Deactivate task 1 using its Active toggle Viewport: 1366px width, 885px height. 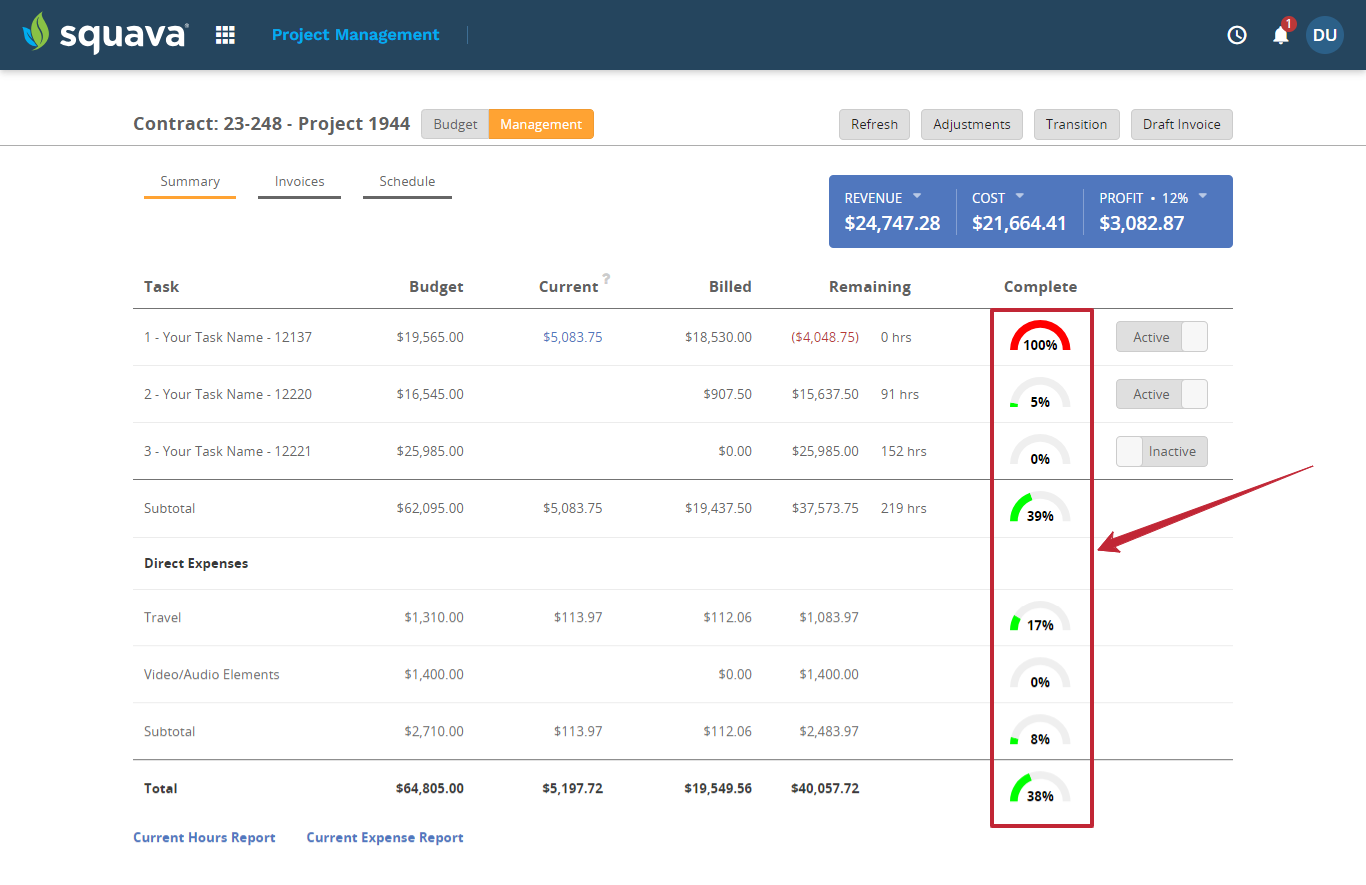click(1161, 337)
